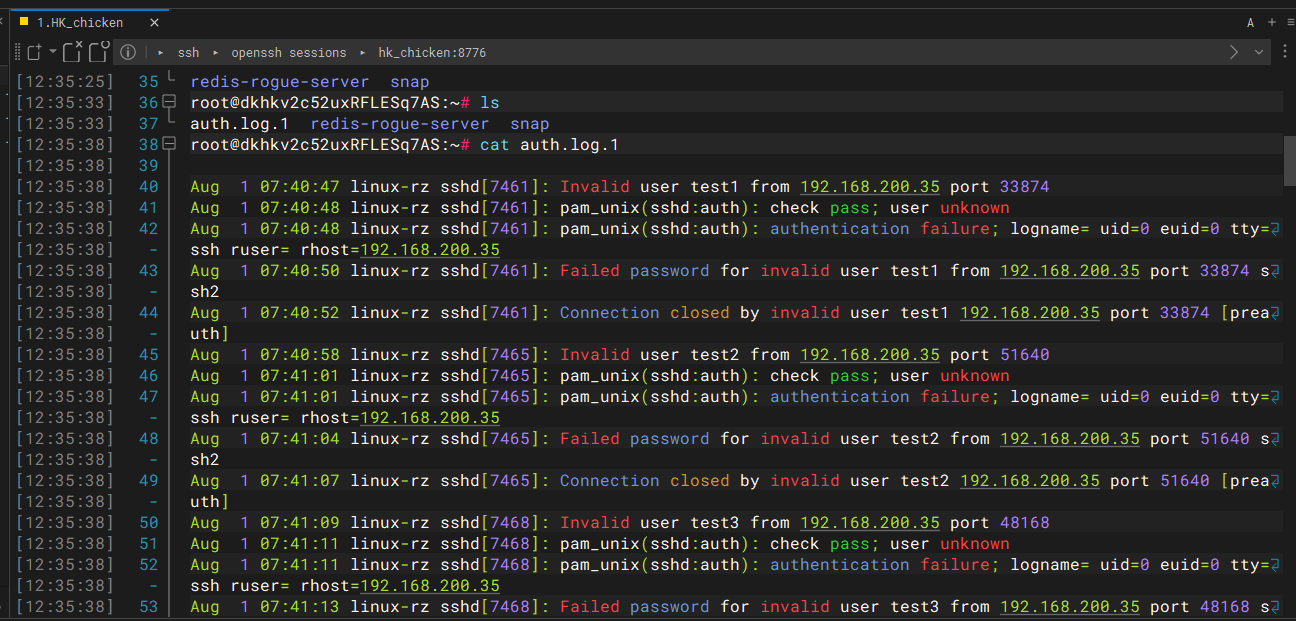This screenshot has width=1296, height=621.
Task: Open the hamburger menu at top right
Action: coord(1290,22)
